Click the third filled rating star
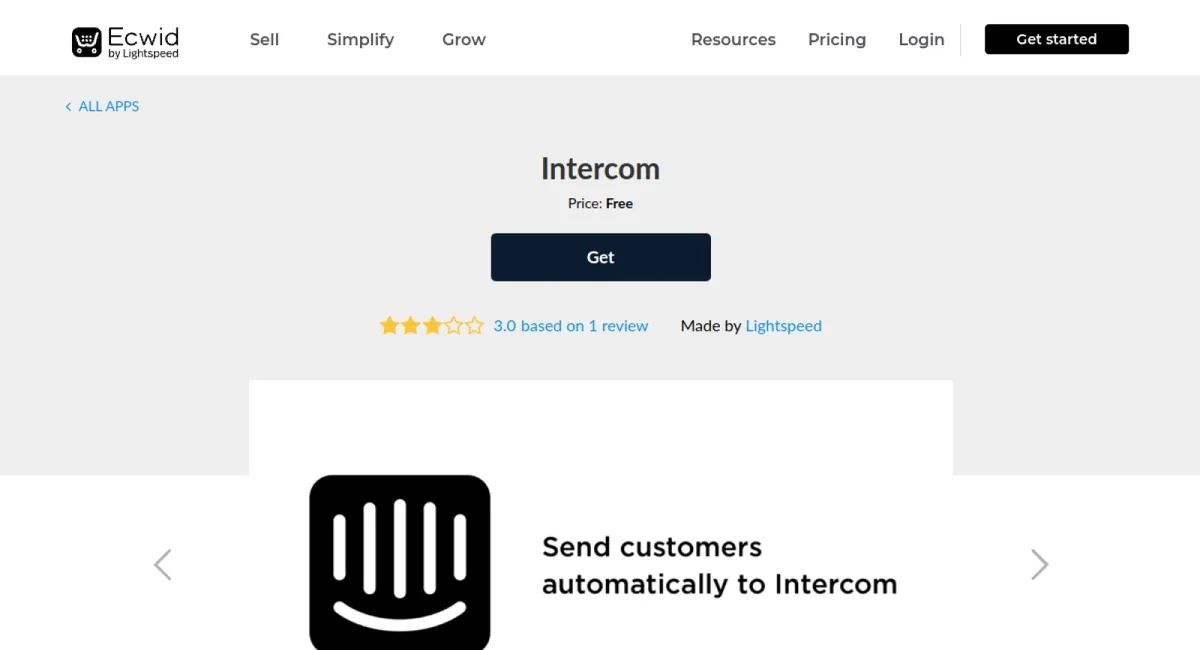The image size is (1200, 650). pyautogui.click(x=431, y=325)
